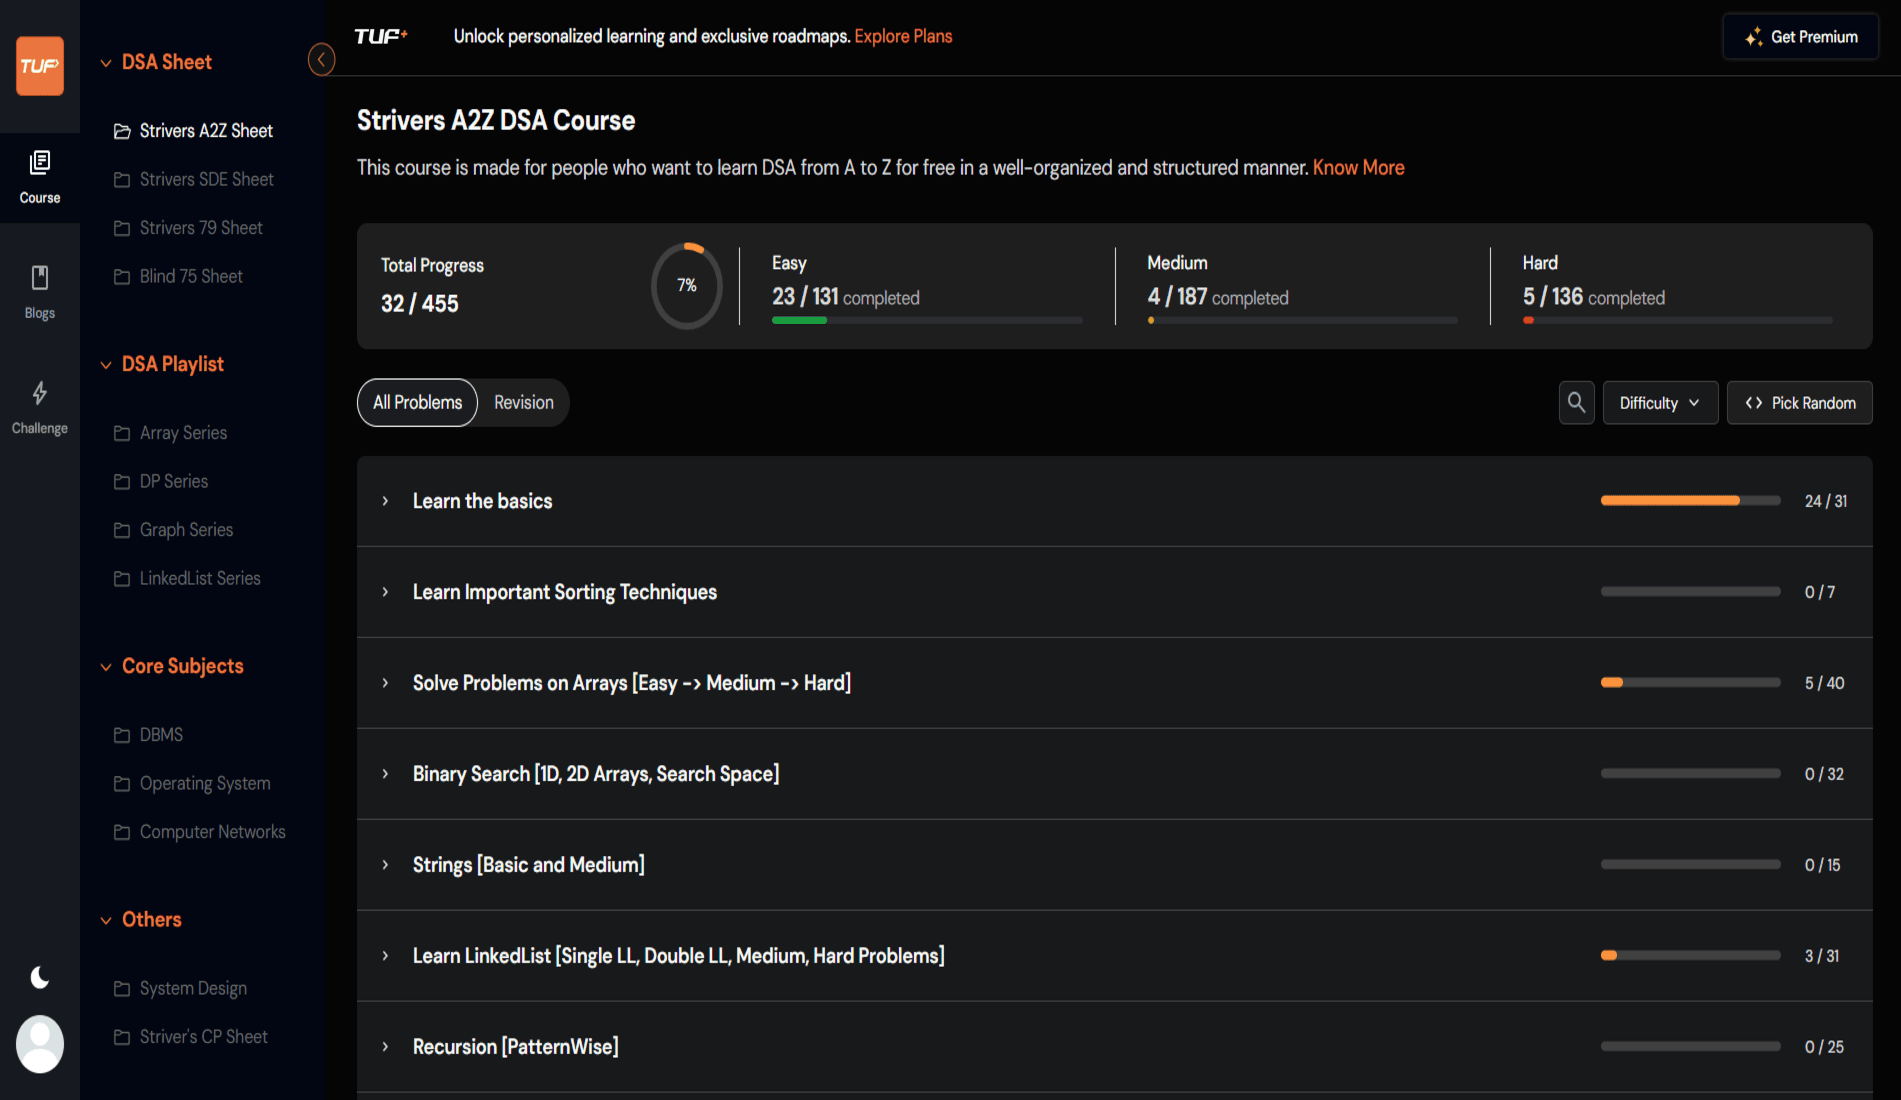Select the All Problems view

tap(417, 402)
